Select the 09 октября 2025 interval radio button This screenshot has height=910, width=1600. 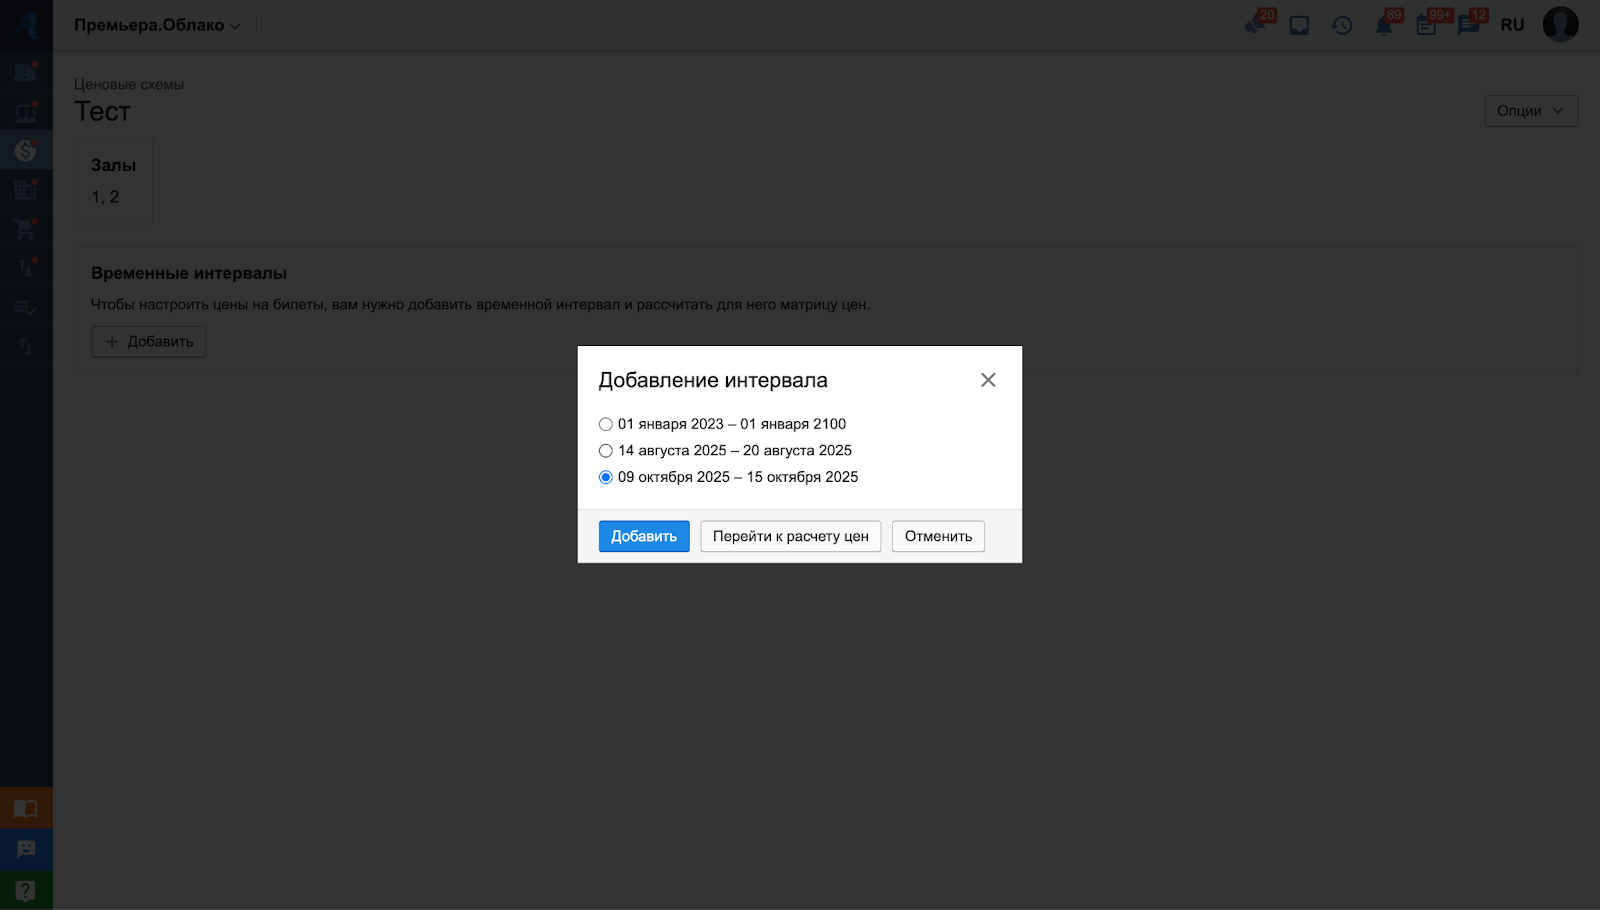pos(606,477)
